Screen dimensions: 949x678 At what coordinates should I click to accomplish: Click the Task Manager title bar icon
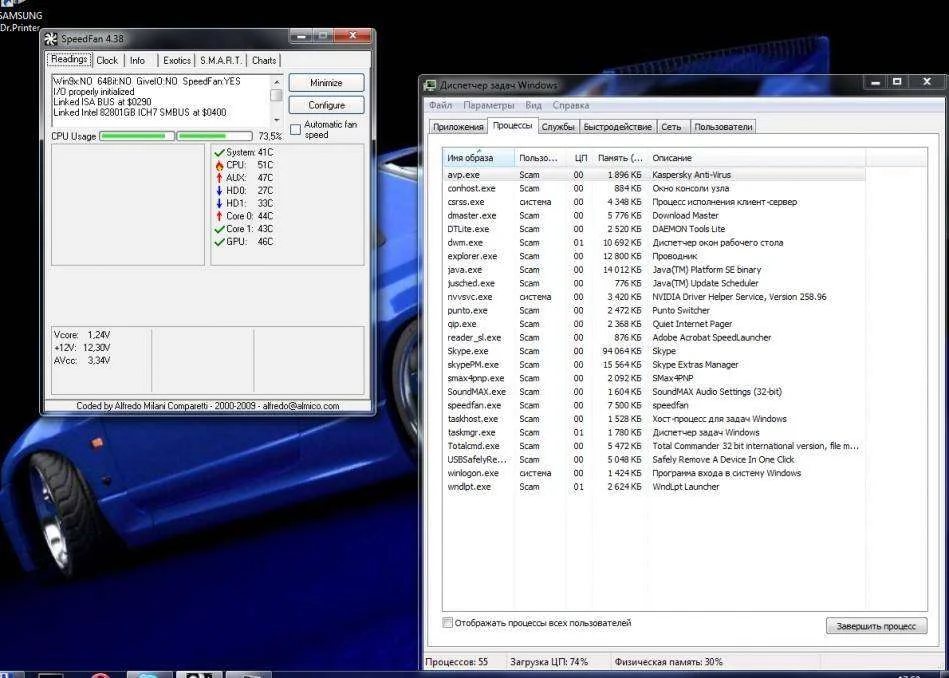(x=431, y=85)
